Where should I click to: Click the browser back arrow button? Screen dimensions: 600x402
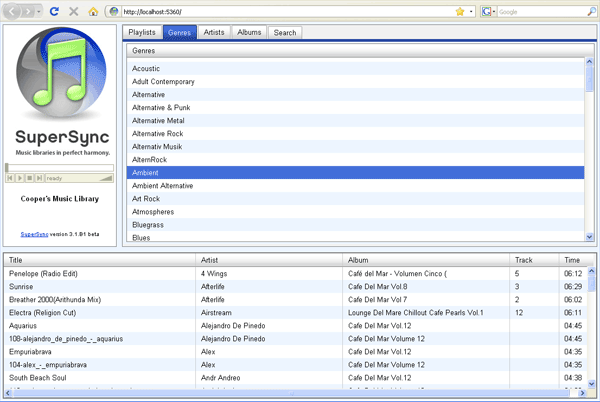point(11,11)
